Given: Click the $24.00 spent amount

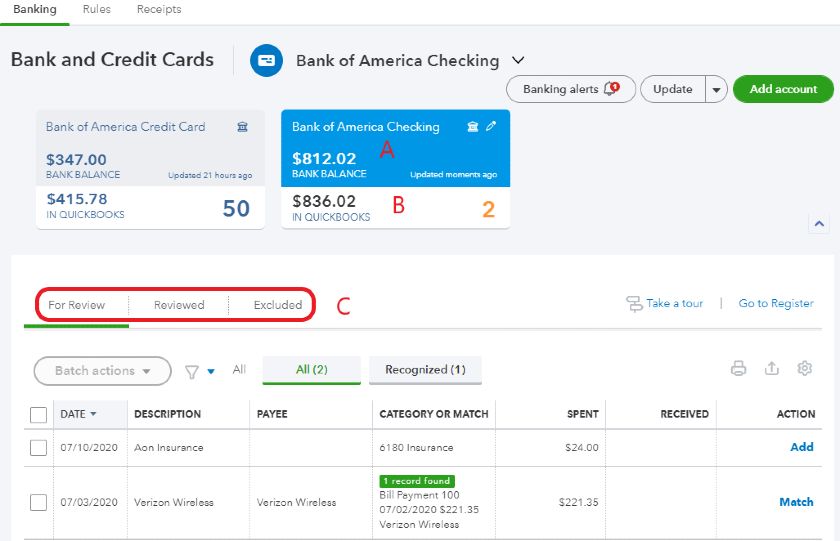Looking at the screenshot, I should click(582, 447).
